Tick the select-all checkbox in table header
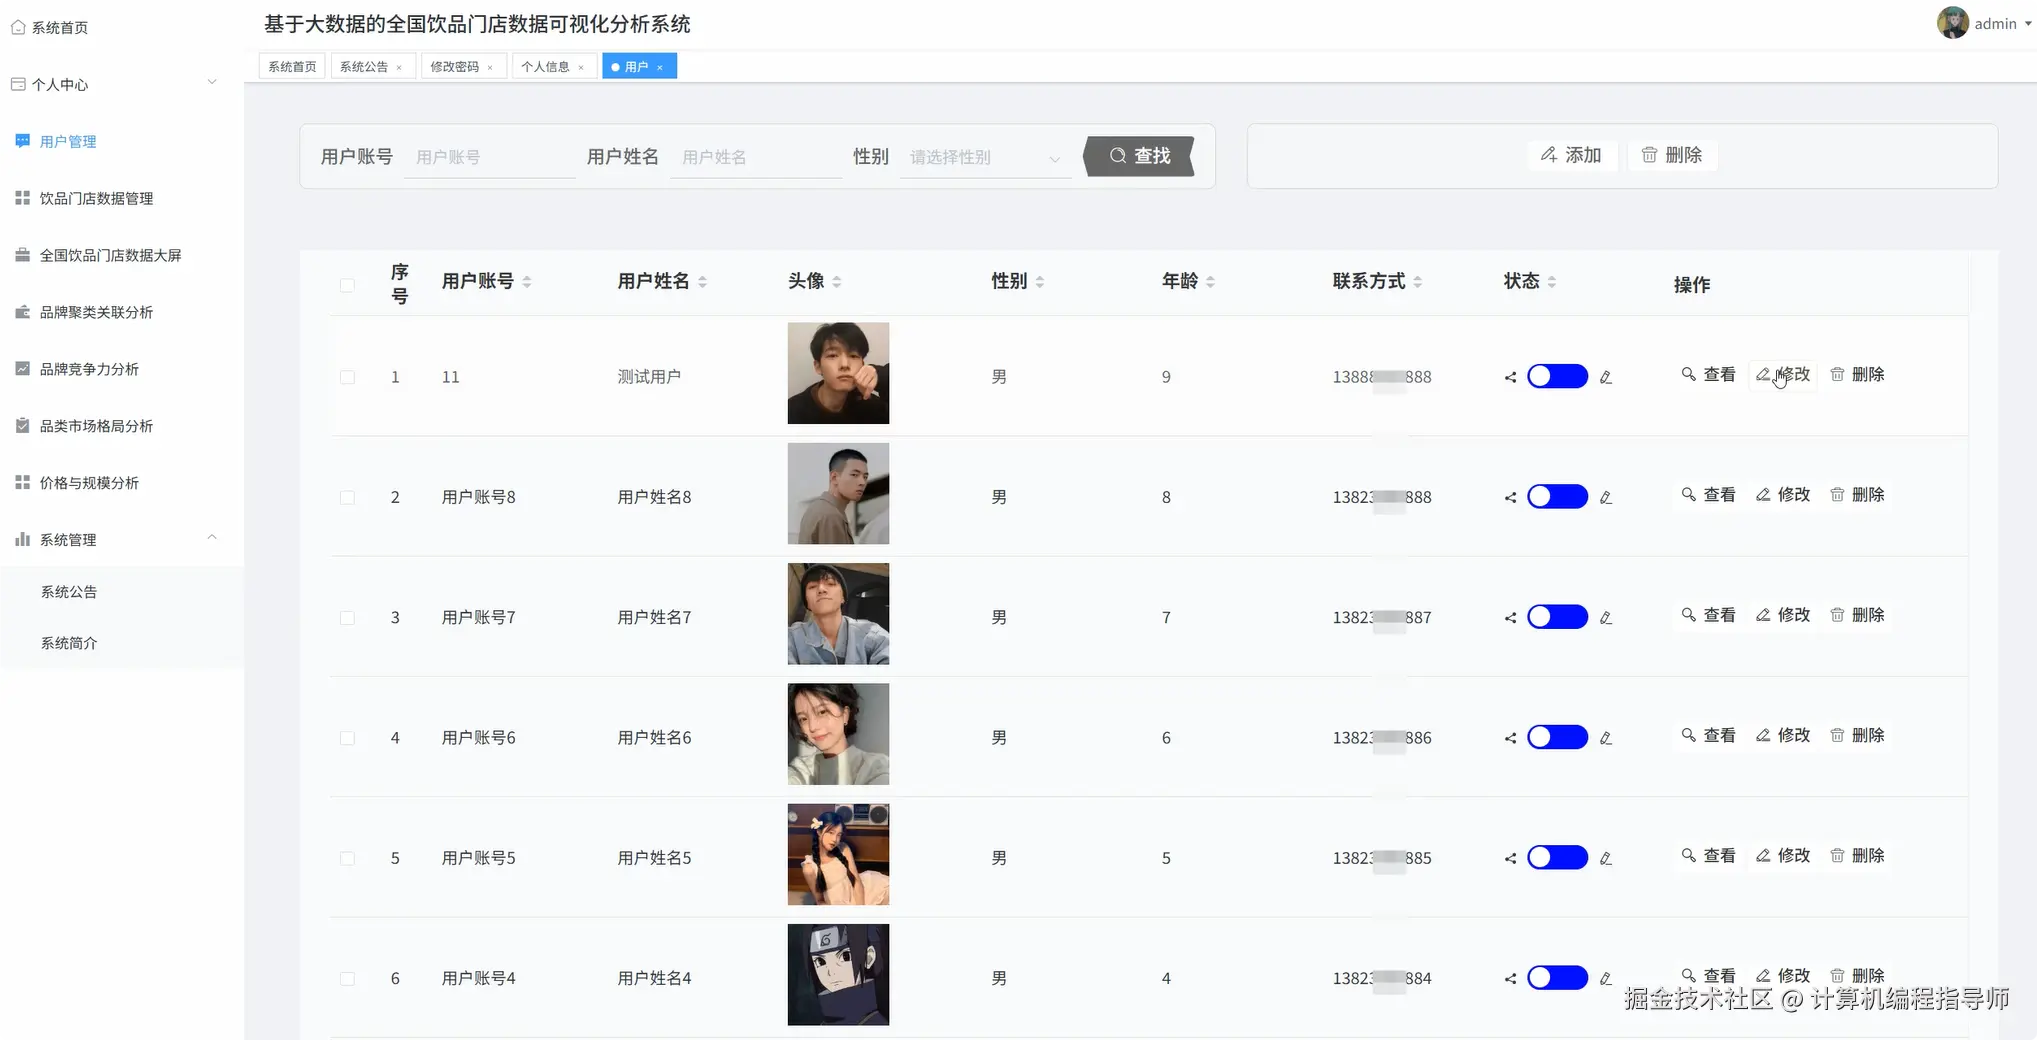 click(347, 285)
